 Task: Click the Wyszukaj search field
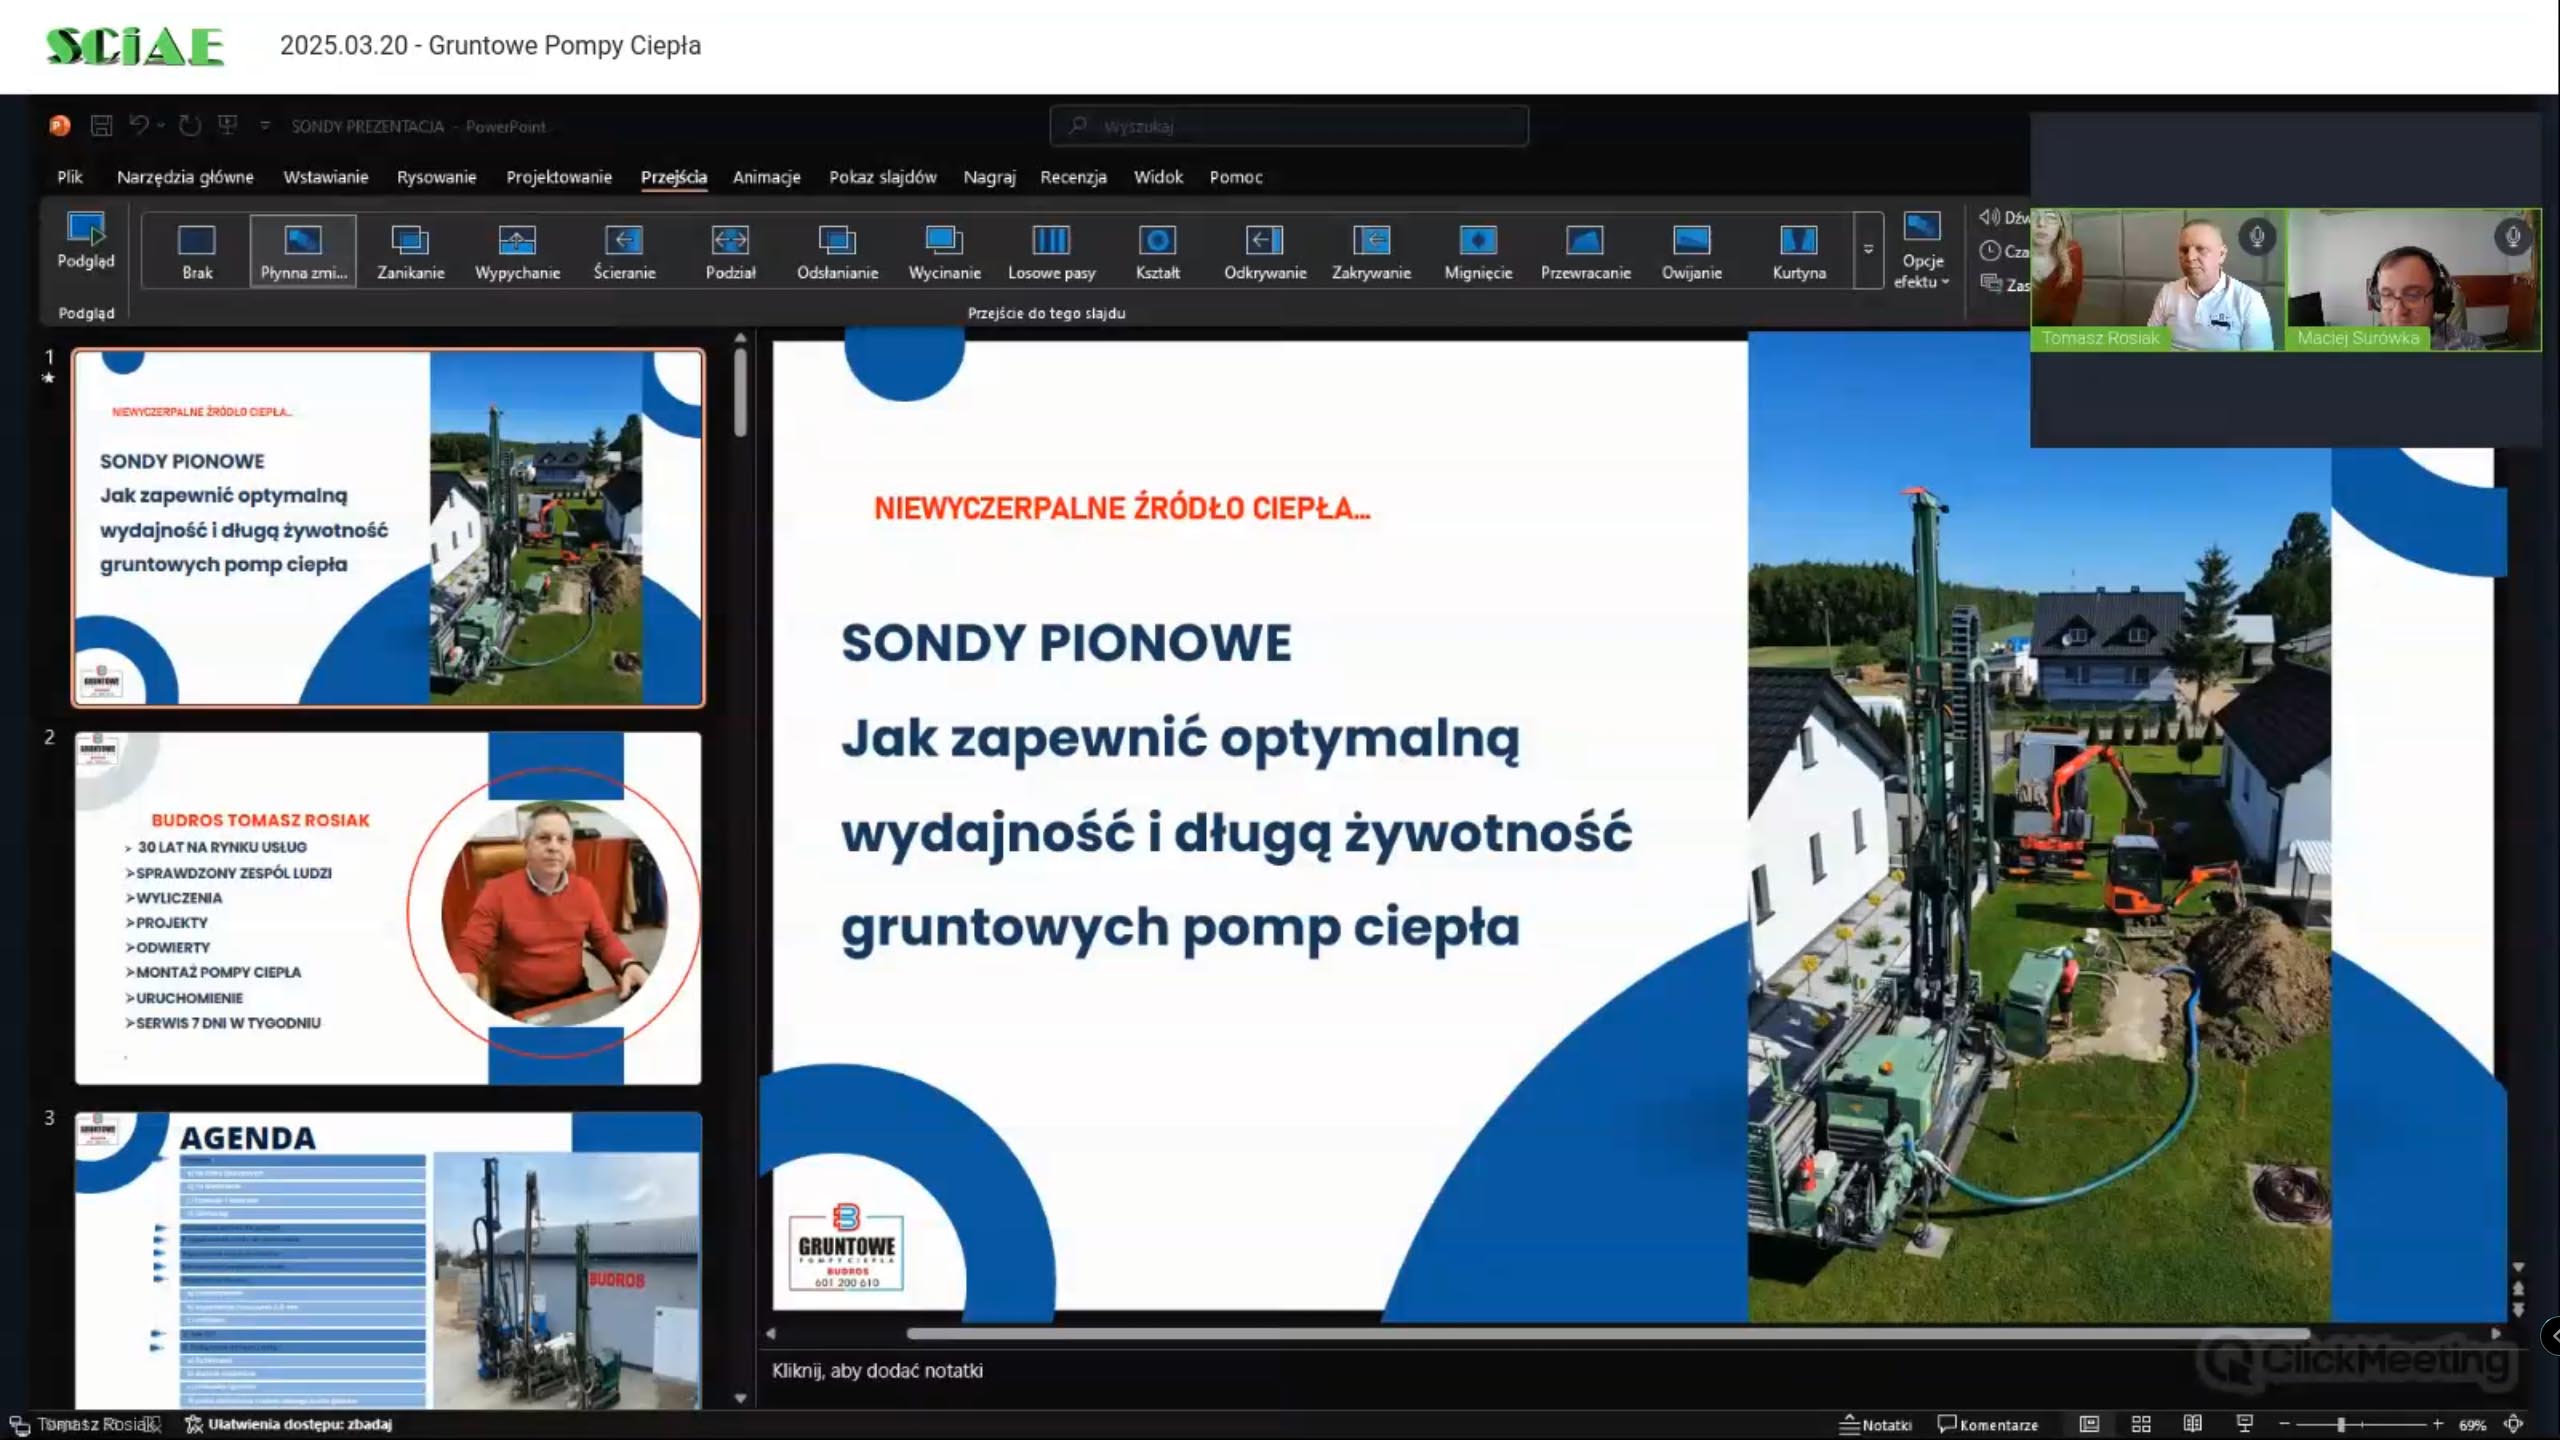coord(1289,126)
